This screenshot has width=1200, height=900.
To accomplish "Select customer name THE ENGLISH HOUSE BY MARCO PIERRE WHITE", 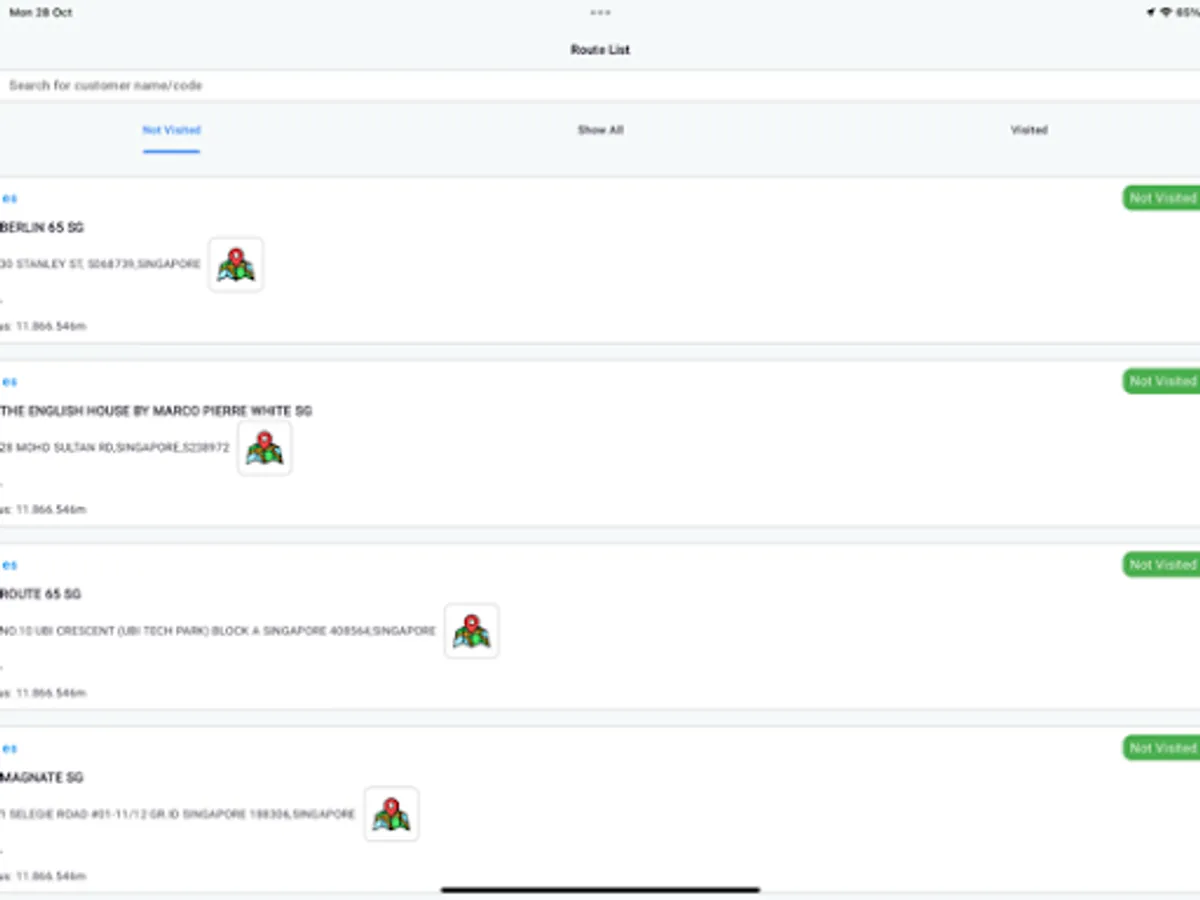I will (156, 410).
